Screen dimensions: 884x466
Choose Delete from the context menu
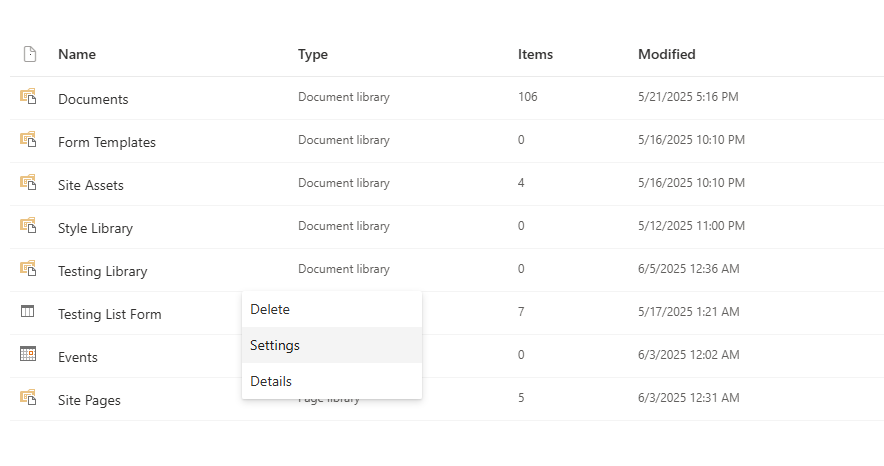point(270,309)
